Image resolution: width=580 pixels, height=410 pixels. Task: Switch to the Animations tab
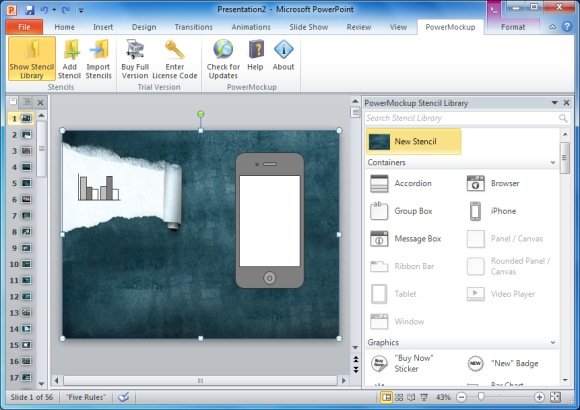[251, 27]
